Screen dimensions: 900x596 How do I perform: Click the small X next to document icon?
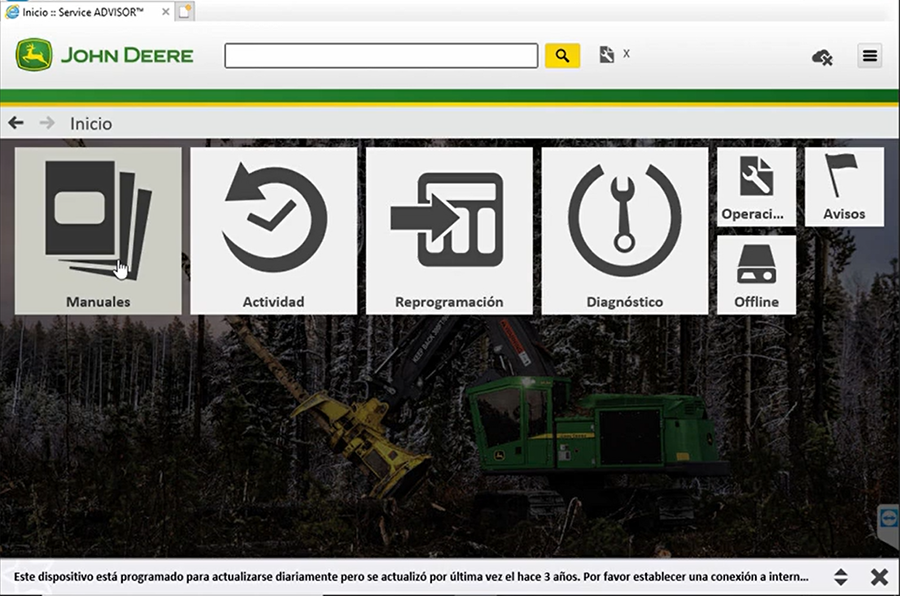click(626, 53)
